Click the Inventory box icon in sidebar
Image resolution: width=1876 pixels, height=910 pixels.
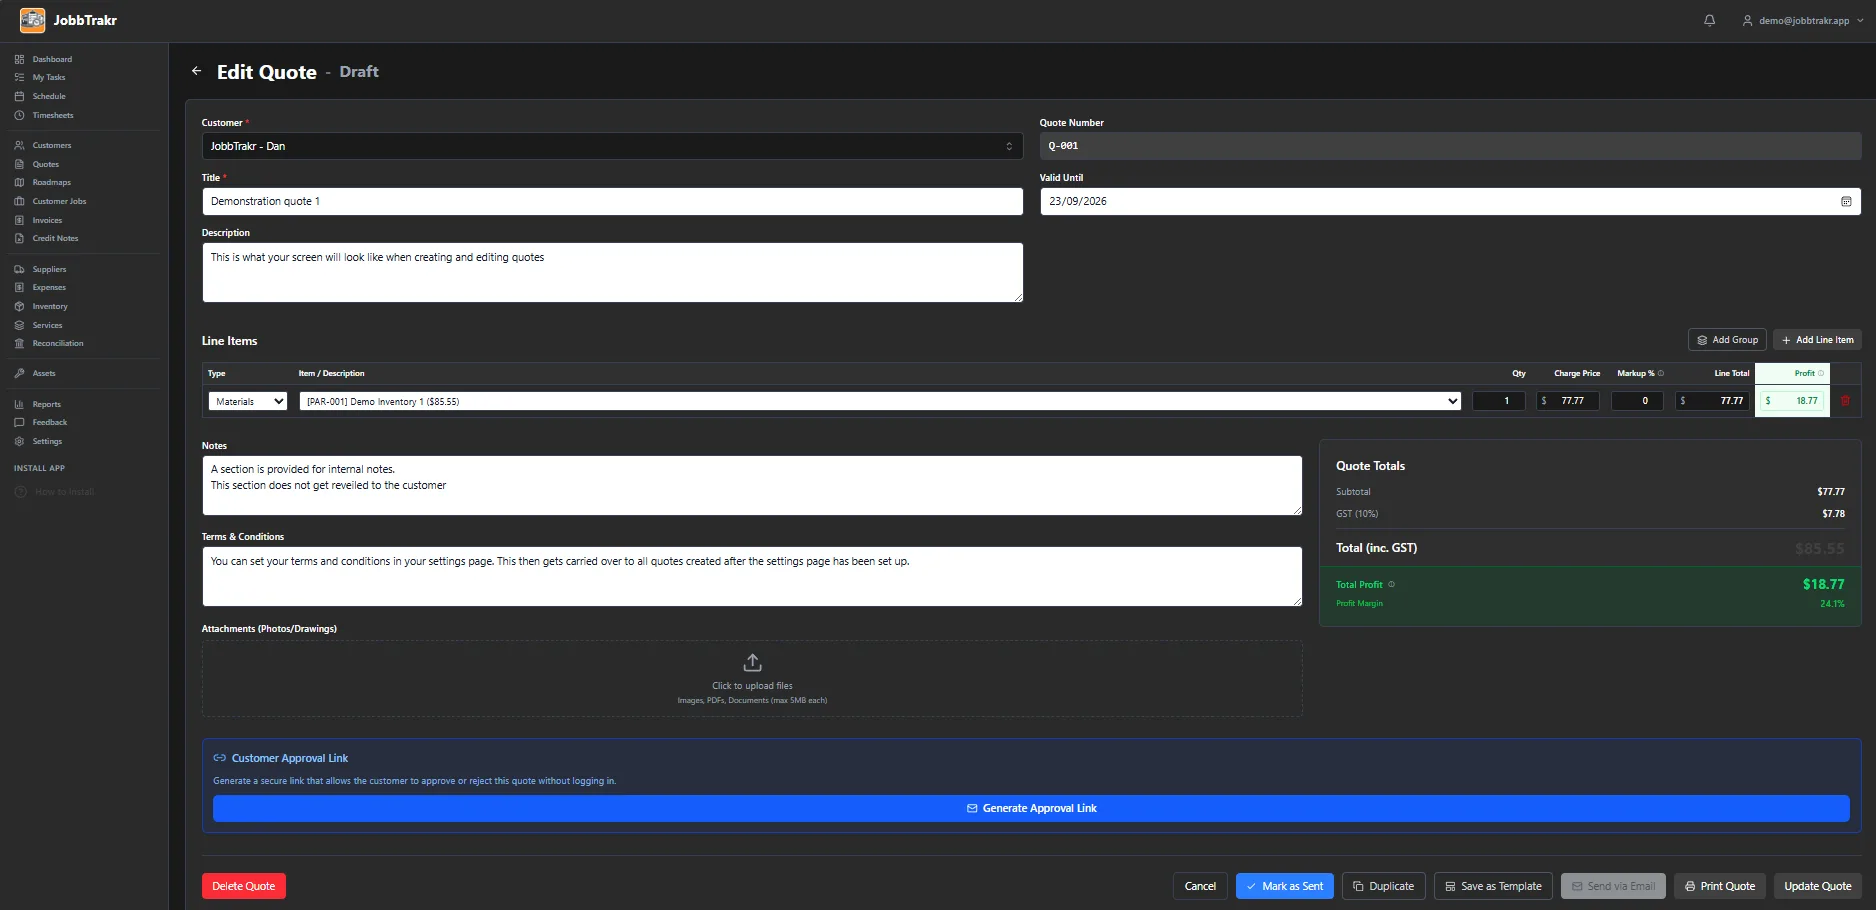click(19, 306)
